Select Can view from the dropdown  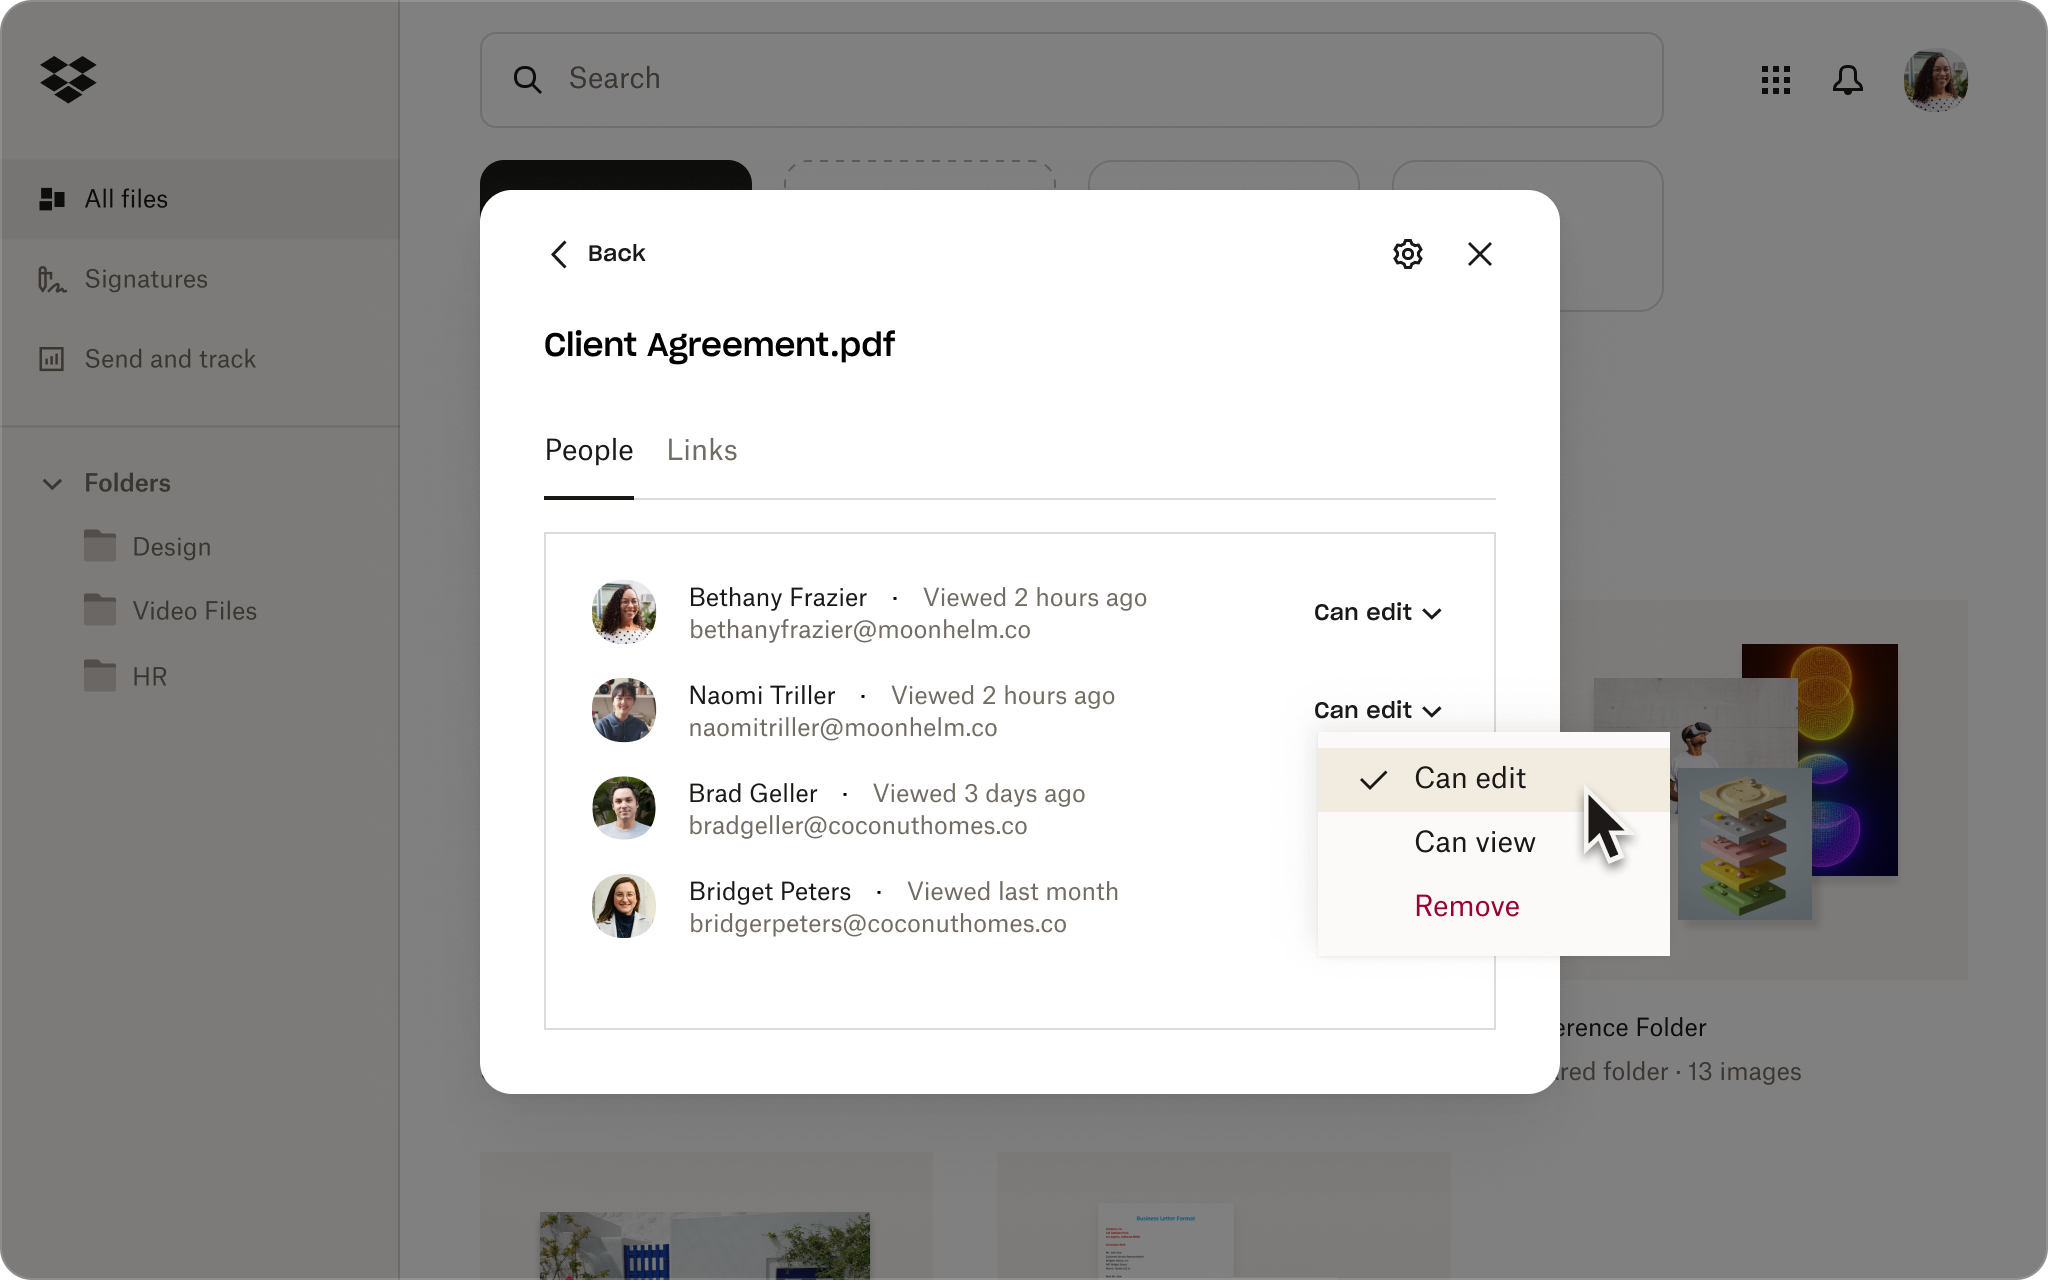pos(1474,842)
